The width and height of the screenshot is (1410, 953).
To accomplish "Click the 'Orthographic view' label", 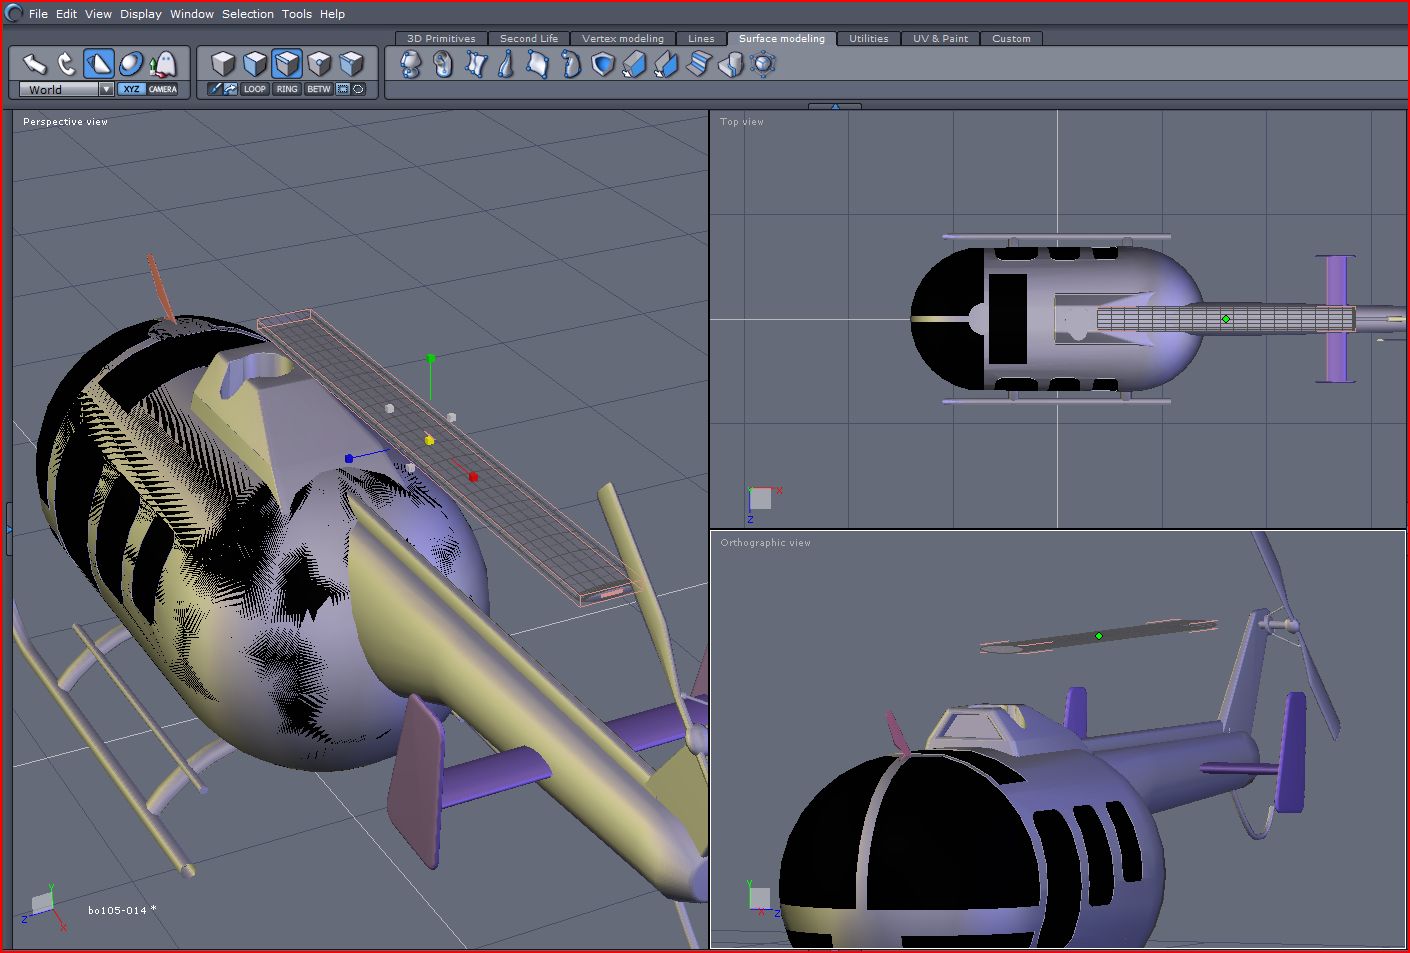I will pyautogui.click(x=766, y=543).
